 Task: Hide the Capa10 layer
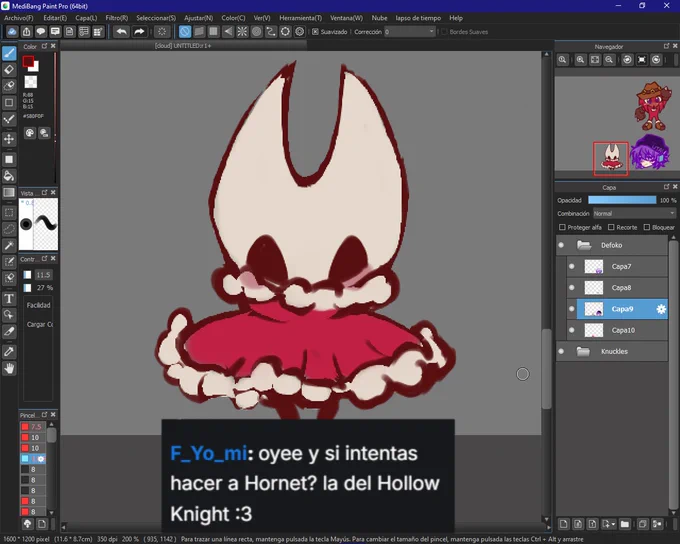[x=572, y=330]
